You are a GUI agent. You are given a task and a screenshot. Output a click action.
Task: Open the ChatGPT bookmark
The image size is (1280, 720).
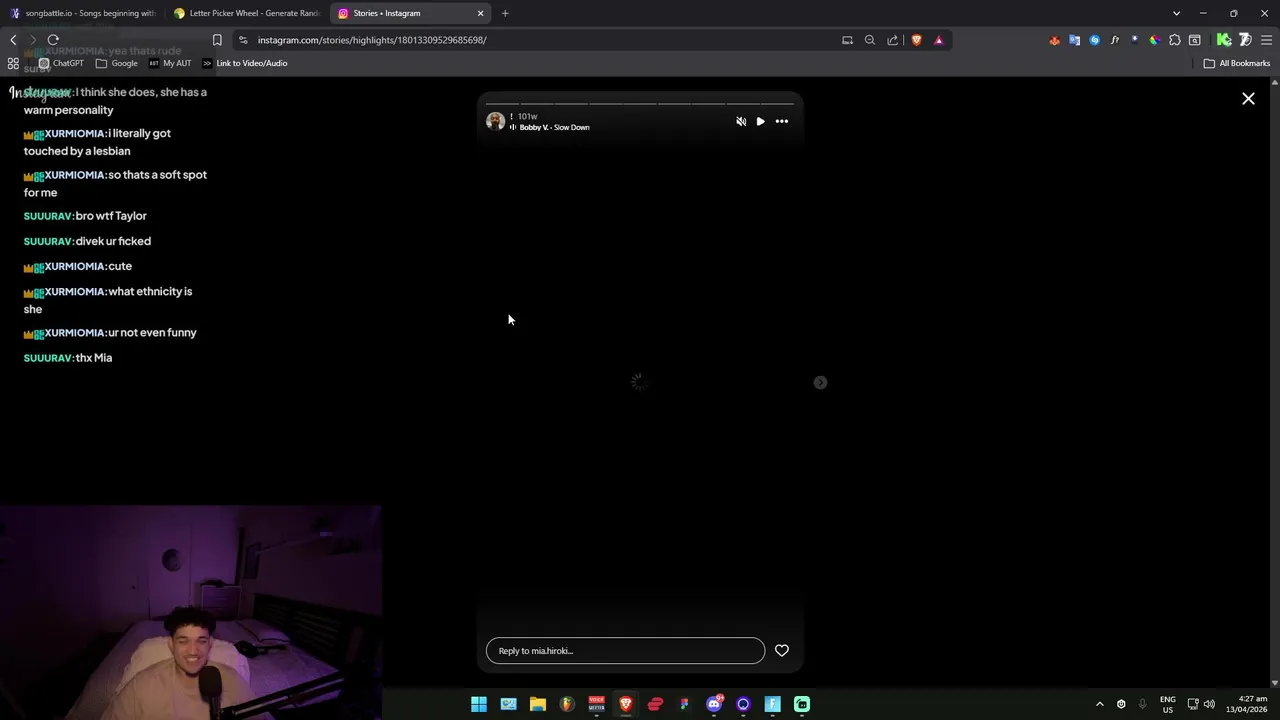click(61, 63)
